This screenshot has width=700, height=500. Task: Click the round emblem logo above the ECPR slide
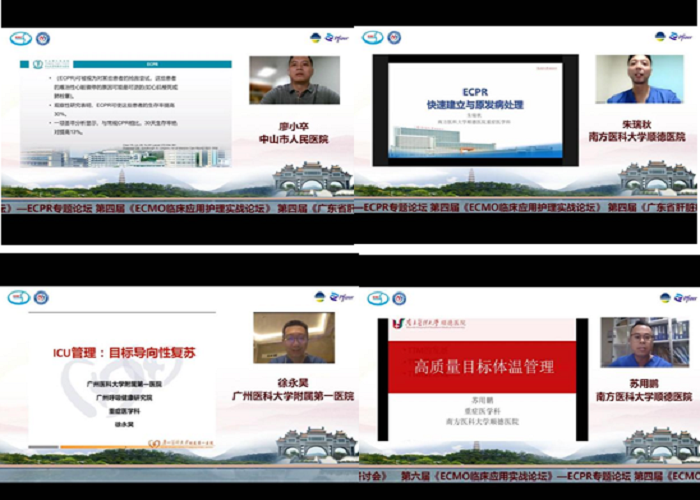tap(398, 37)
